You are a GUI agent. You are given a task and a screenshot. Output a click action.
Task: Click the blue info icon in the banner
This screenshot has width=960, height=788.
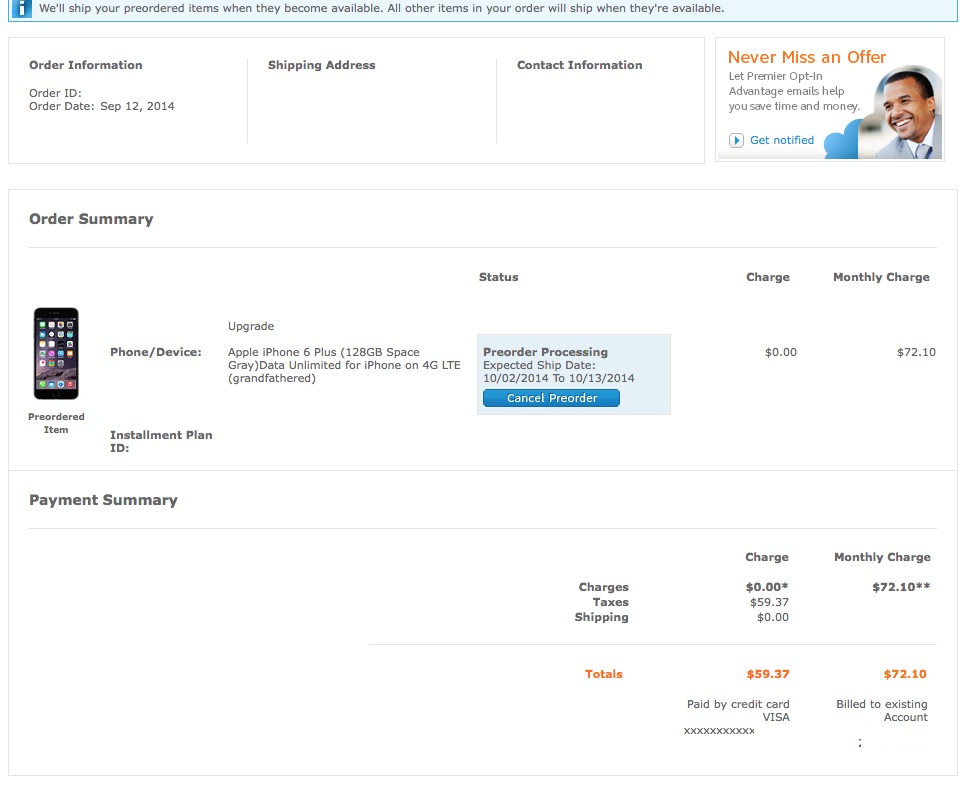[x=21, y=9]
